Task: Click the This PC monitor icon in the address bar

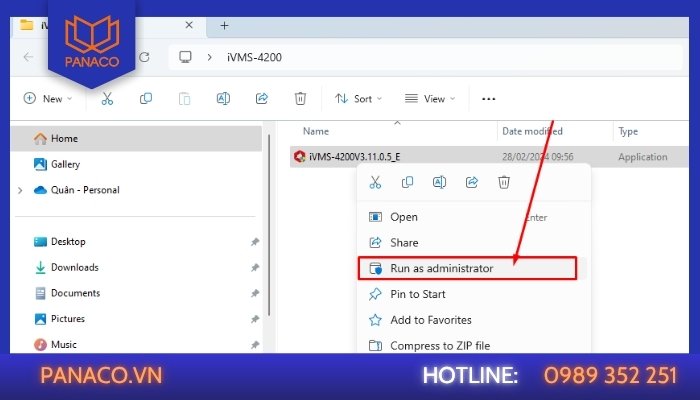Action: point(185,57)
